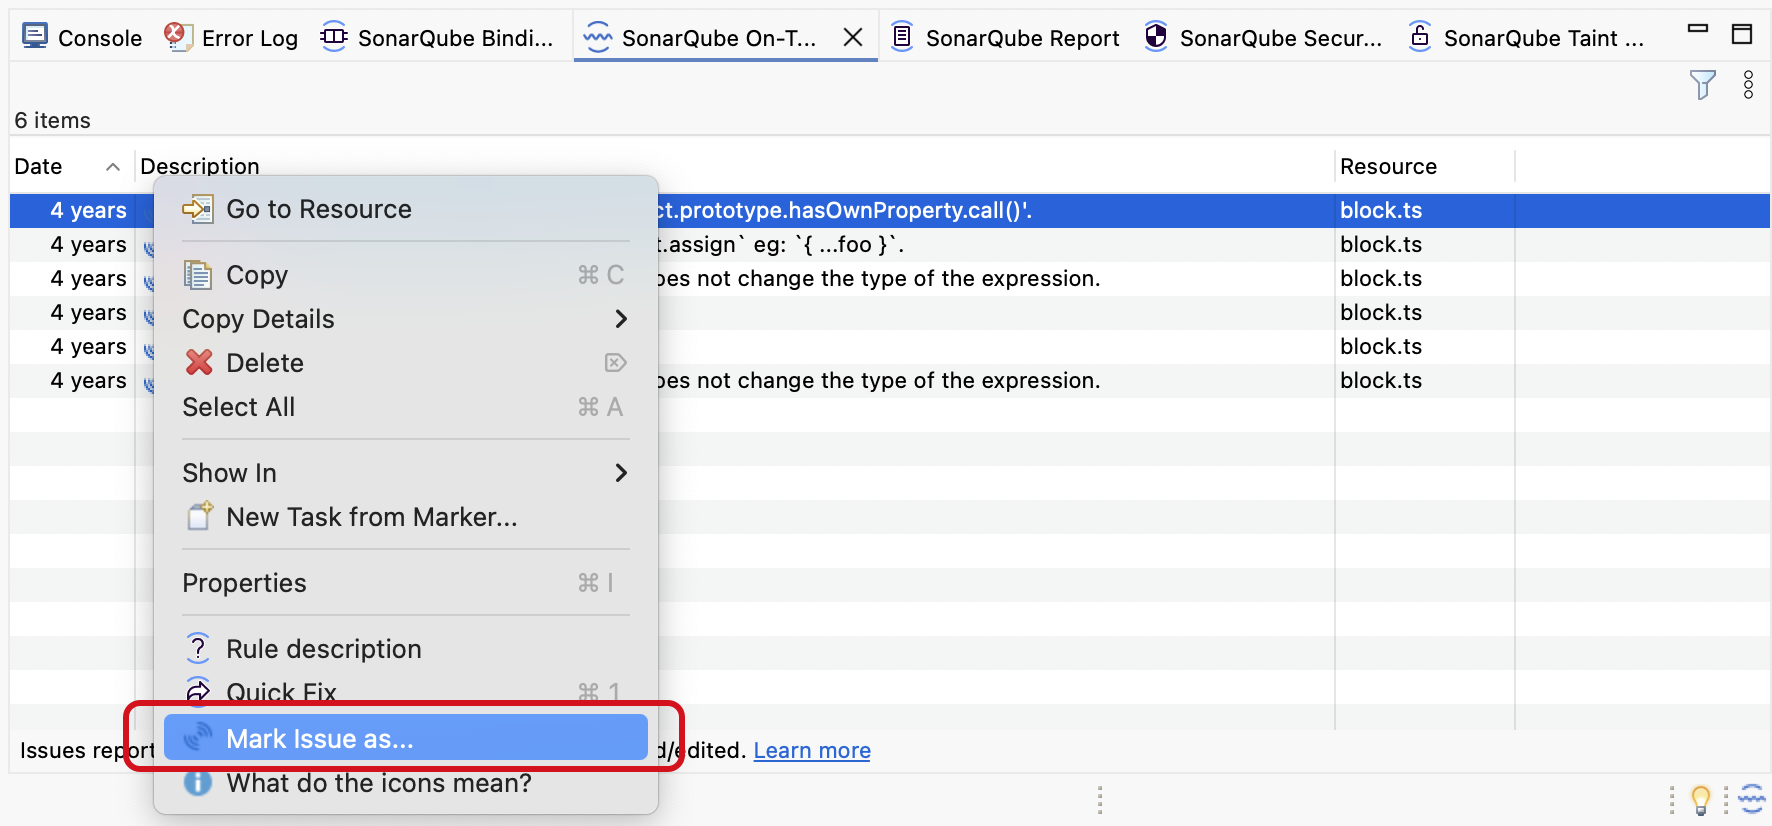Choose Go to Resource from context menu
Screen dimensions: 1772x826
point(405,209)
